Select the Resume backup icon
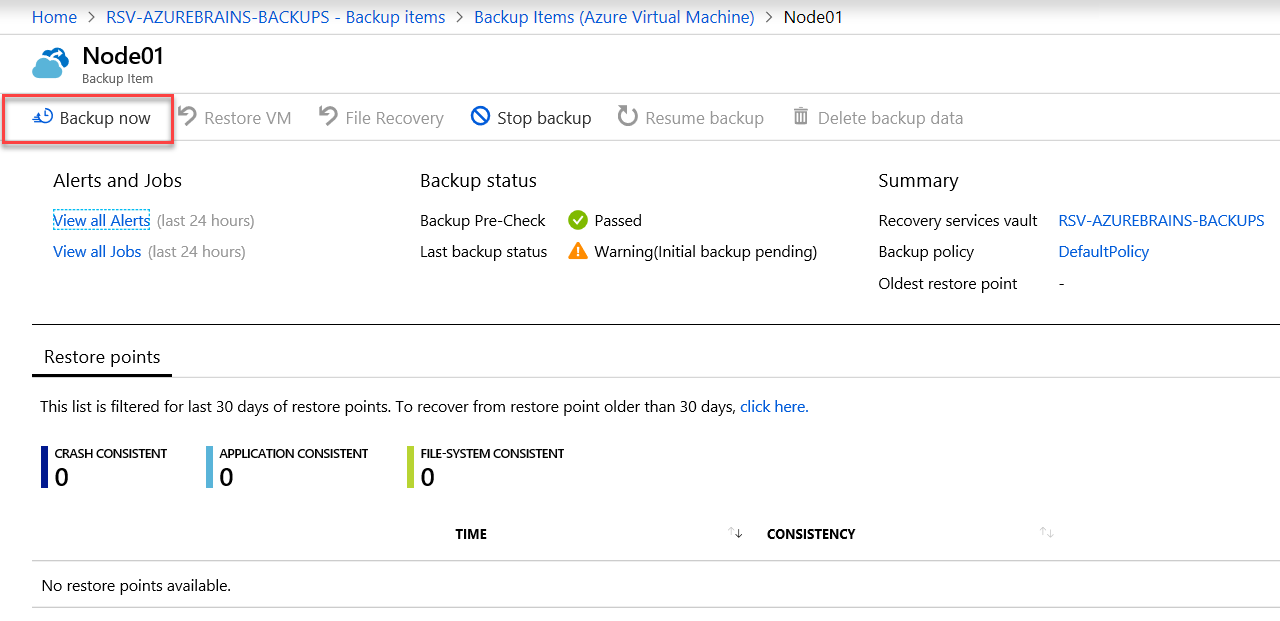Screen dimensions: 1280x621 (x=627, y=117)
